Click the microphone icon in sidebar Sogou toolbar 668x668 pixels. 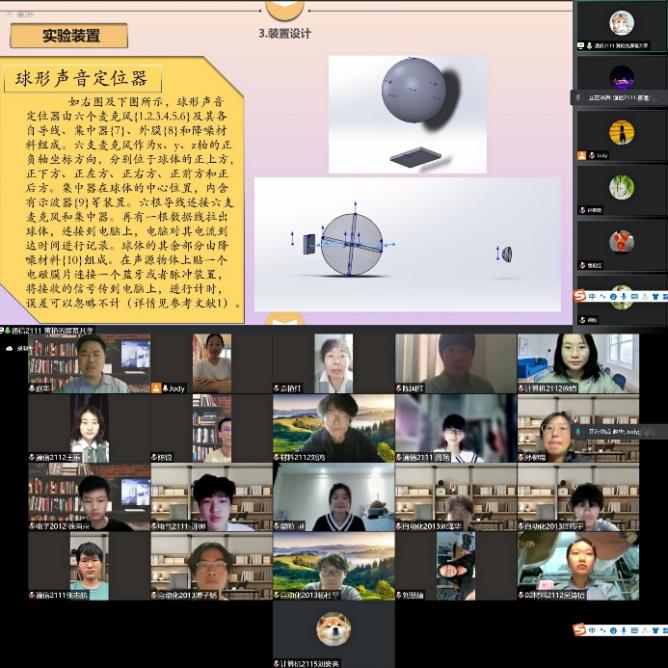point(622,297)
